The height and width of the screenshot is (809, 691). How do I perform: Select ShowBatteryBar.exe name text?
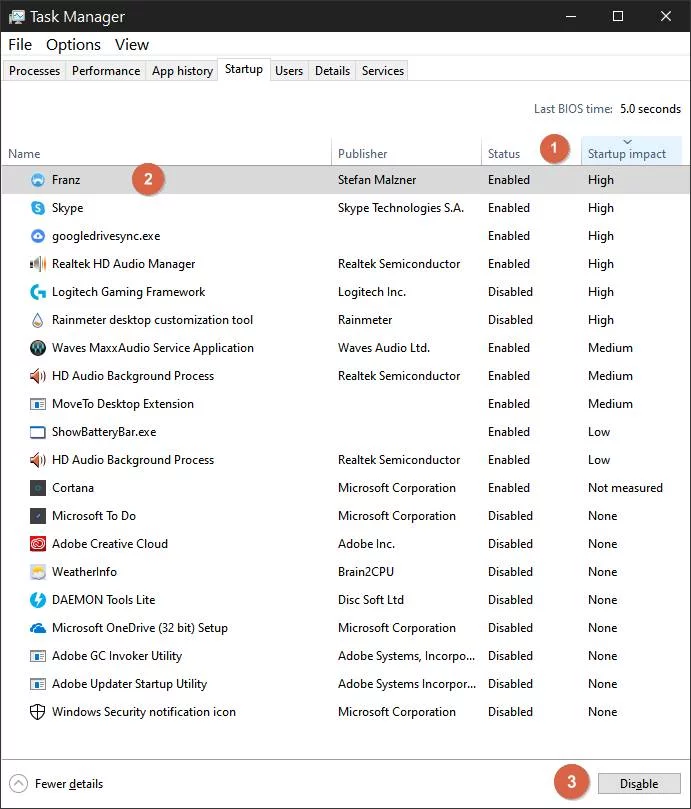click(104, 432)
